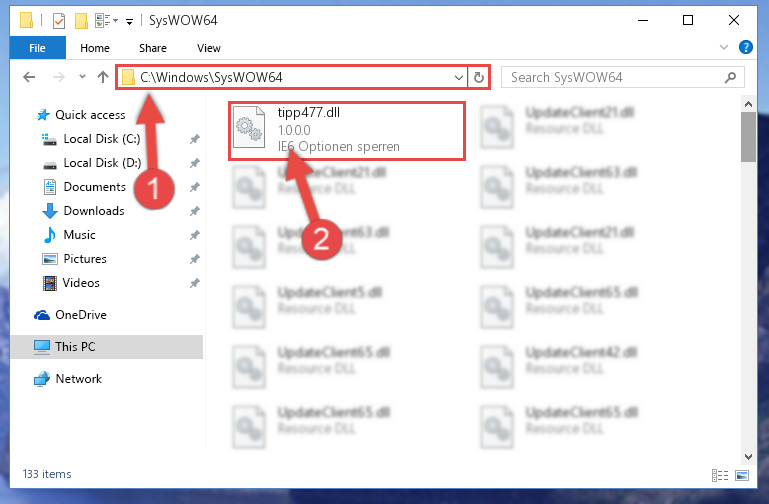Switch to the View tab
The image size is (769, 504).
209,48
